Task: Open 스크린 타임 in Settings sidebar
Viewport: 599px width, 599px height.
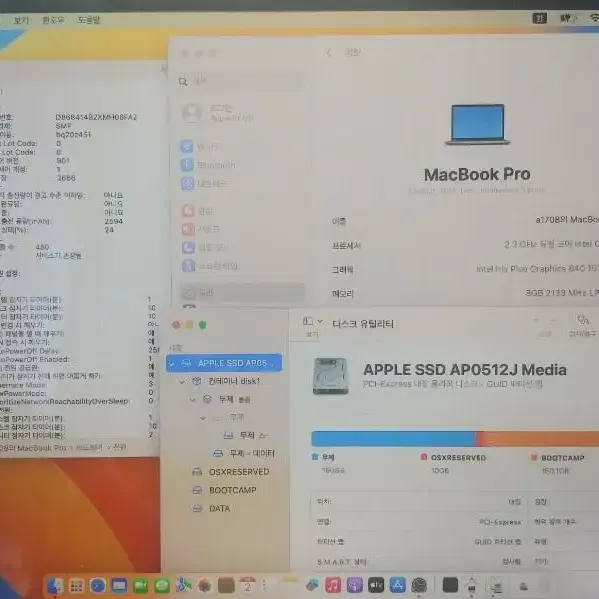Action: [209, 266]
